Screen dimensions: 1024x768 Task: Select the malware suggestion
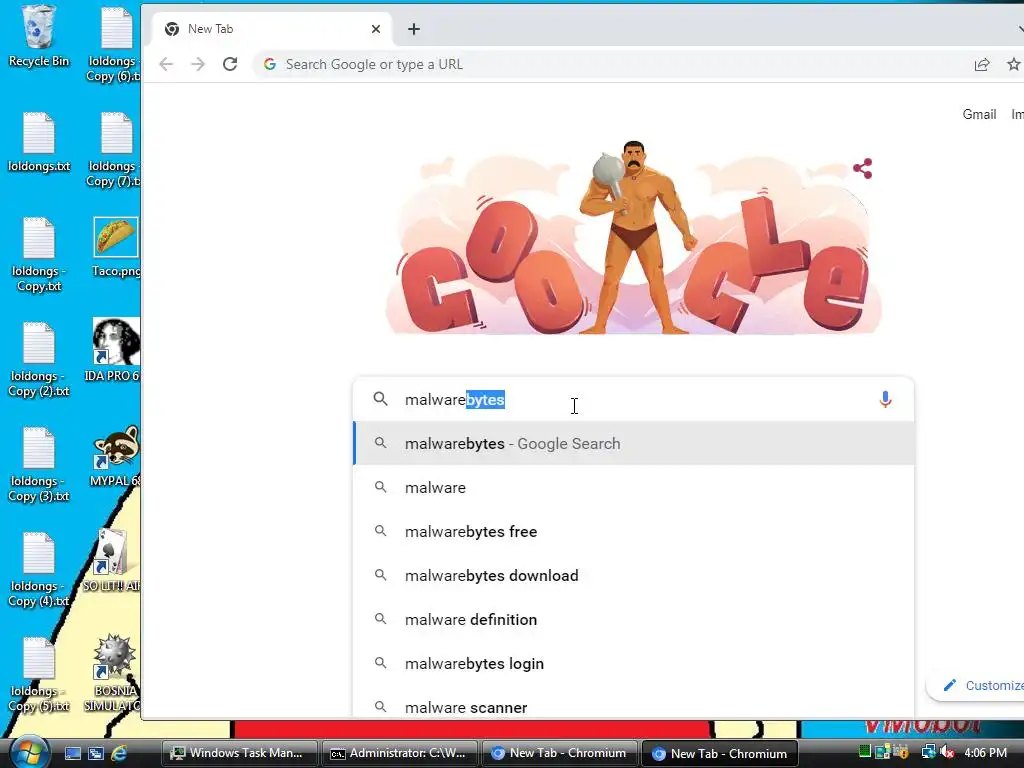[x=633, y=487]
